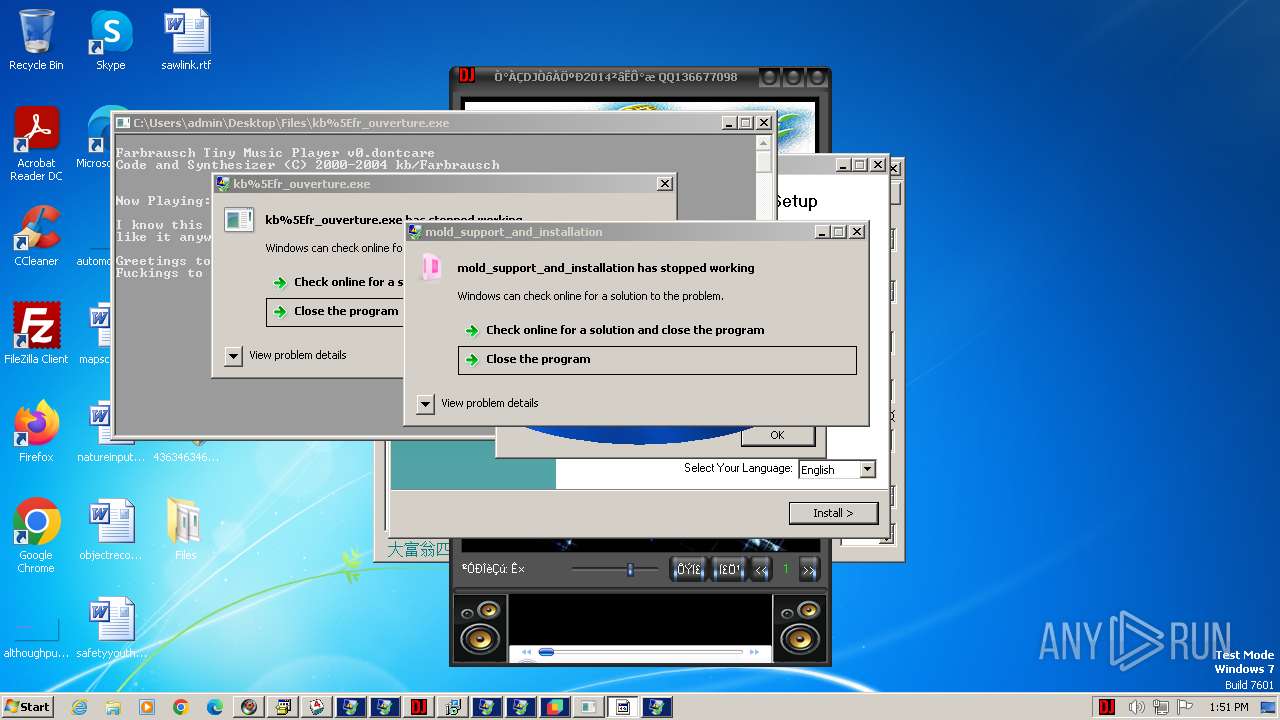1280x720 pixels.
Task: Click the kb%5Efr_ouverture.exe crash dialog program icon
Action: pos(239,220)
